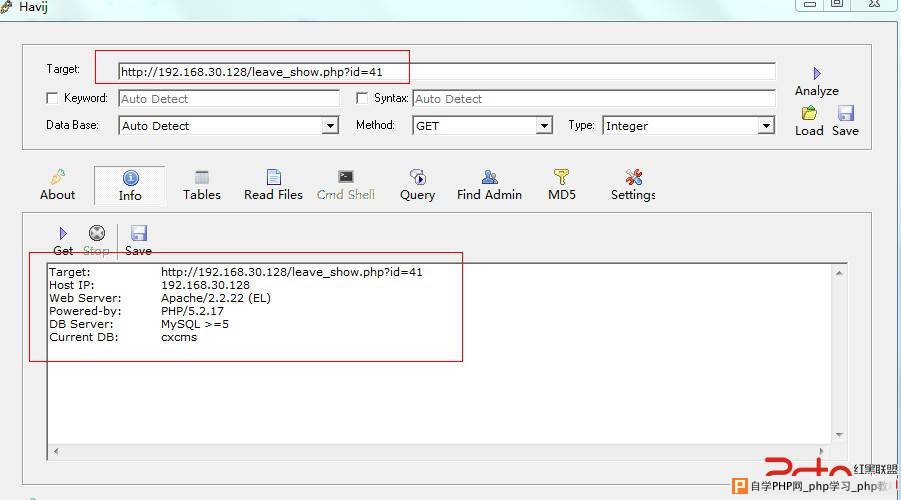Click the Save floppy icon beside Load
The width and height of the screenshot is (901, 500).
845,113
